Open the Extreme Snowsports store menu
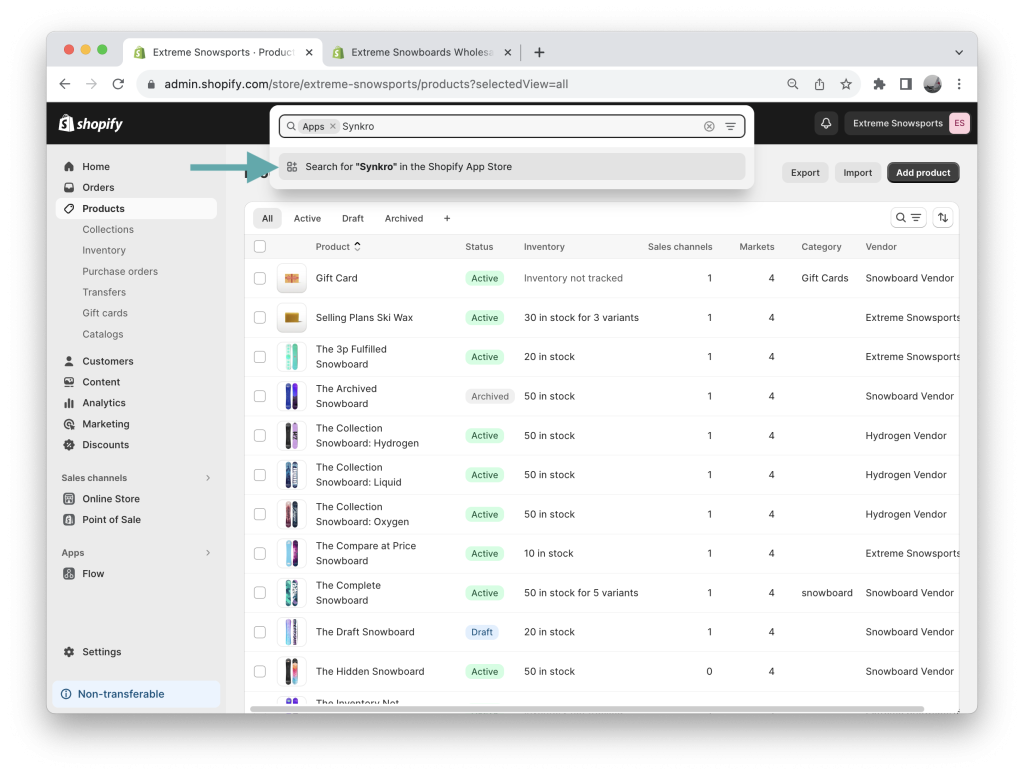 pyautogui.click(x=907, y=123)
